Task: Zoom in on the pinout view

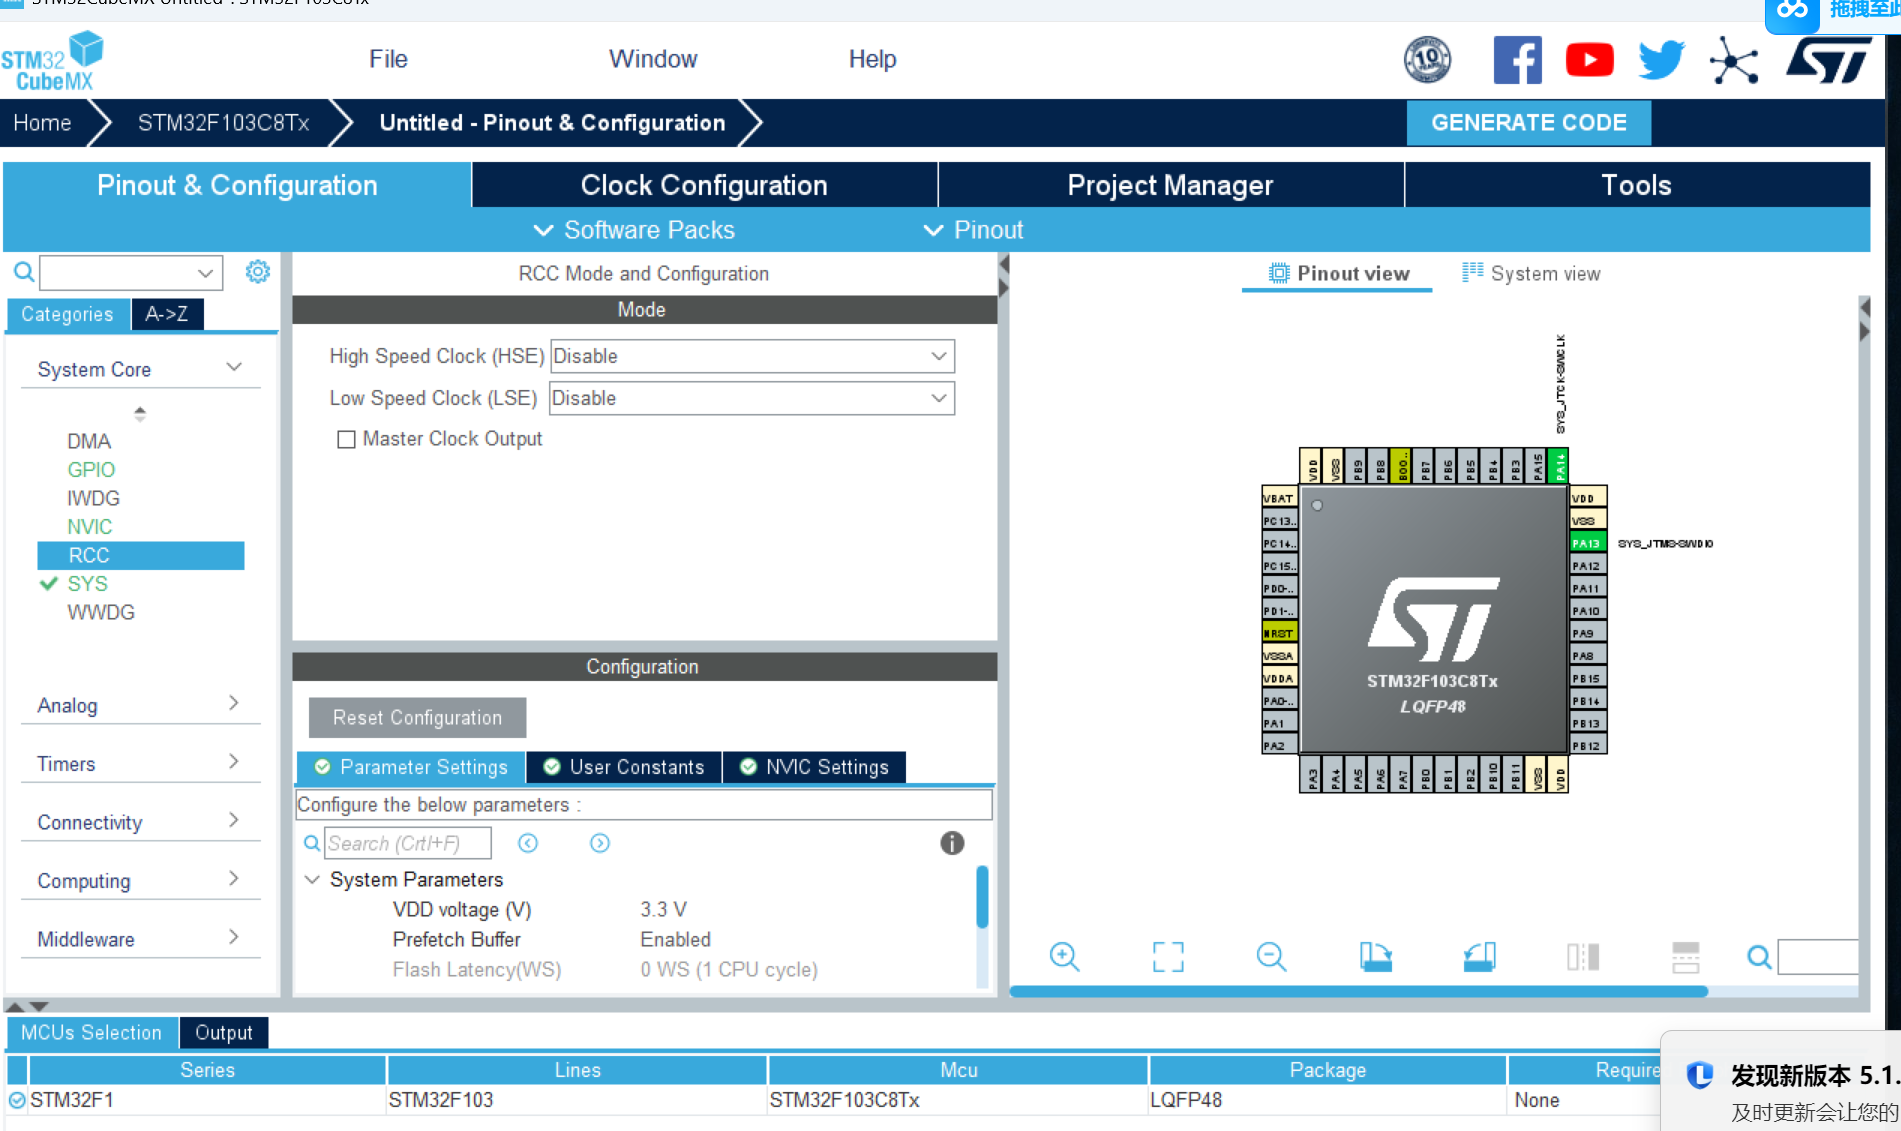Action: [1064, 957]
